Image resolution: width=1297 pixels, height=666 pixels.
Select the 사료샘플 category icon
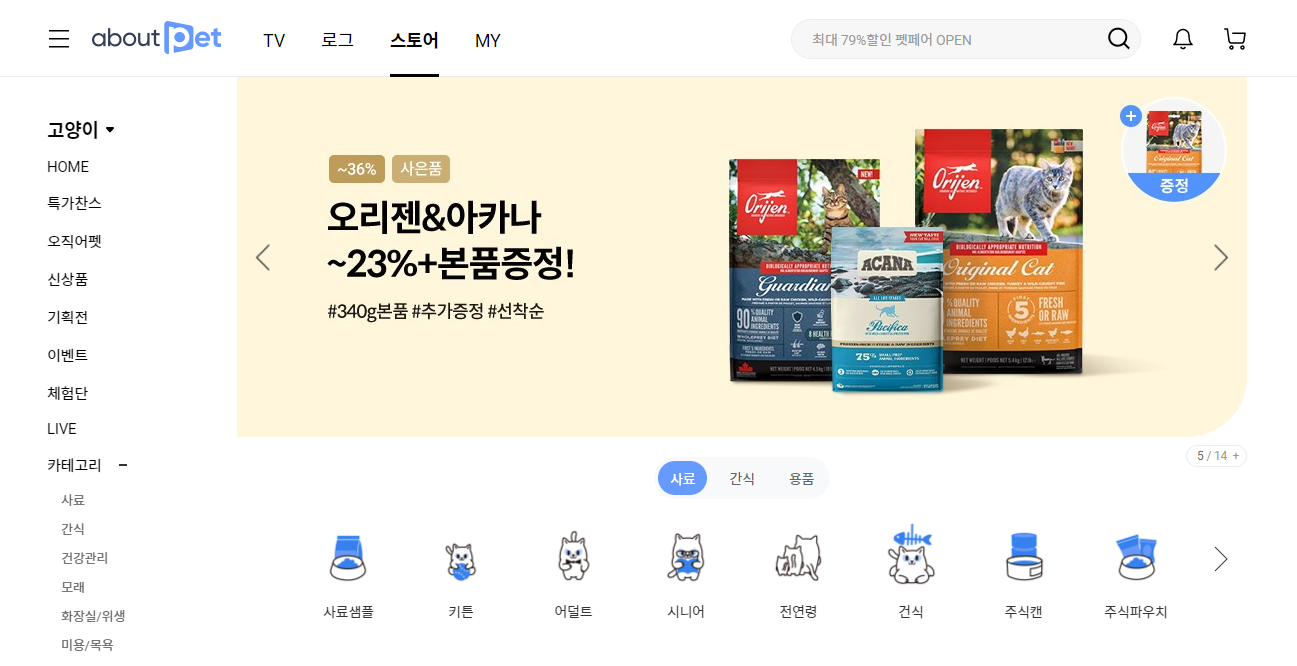(x=348, y=558)
